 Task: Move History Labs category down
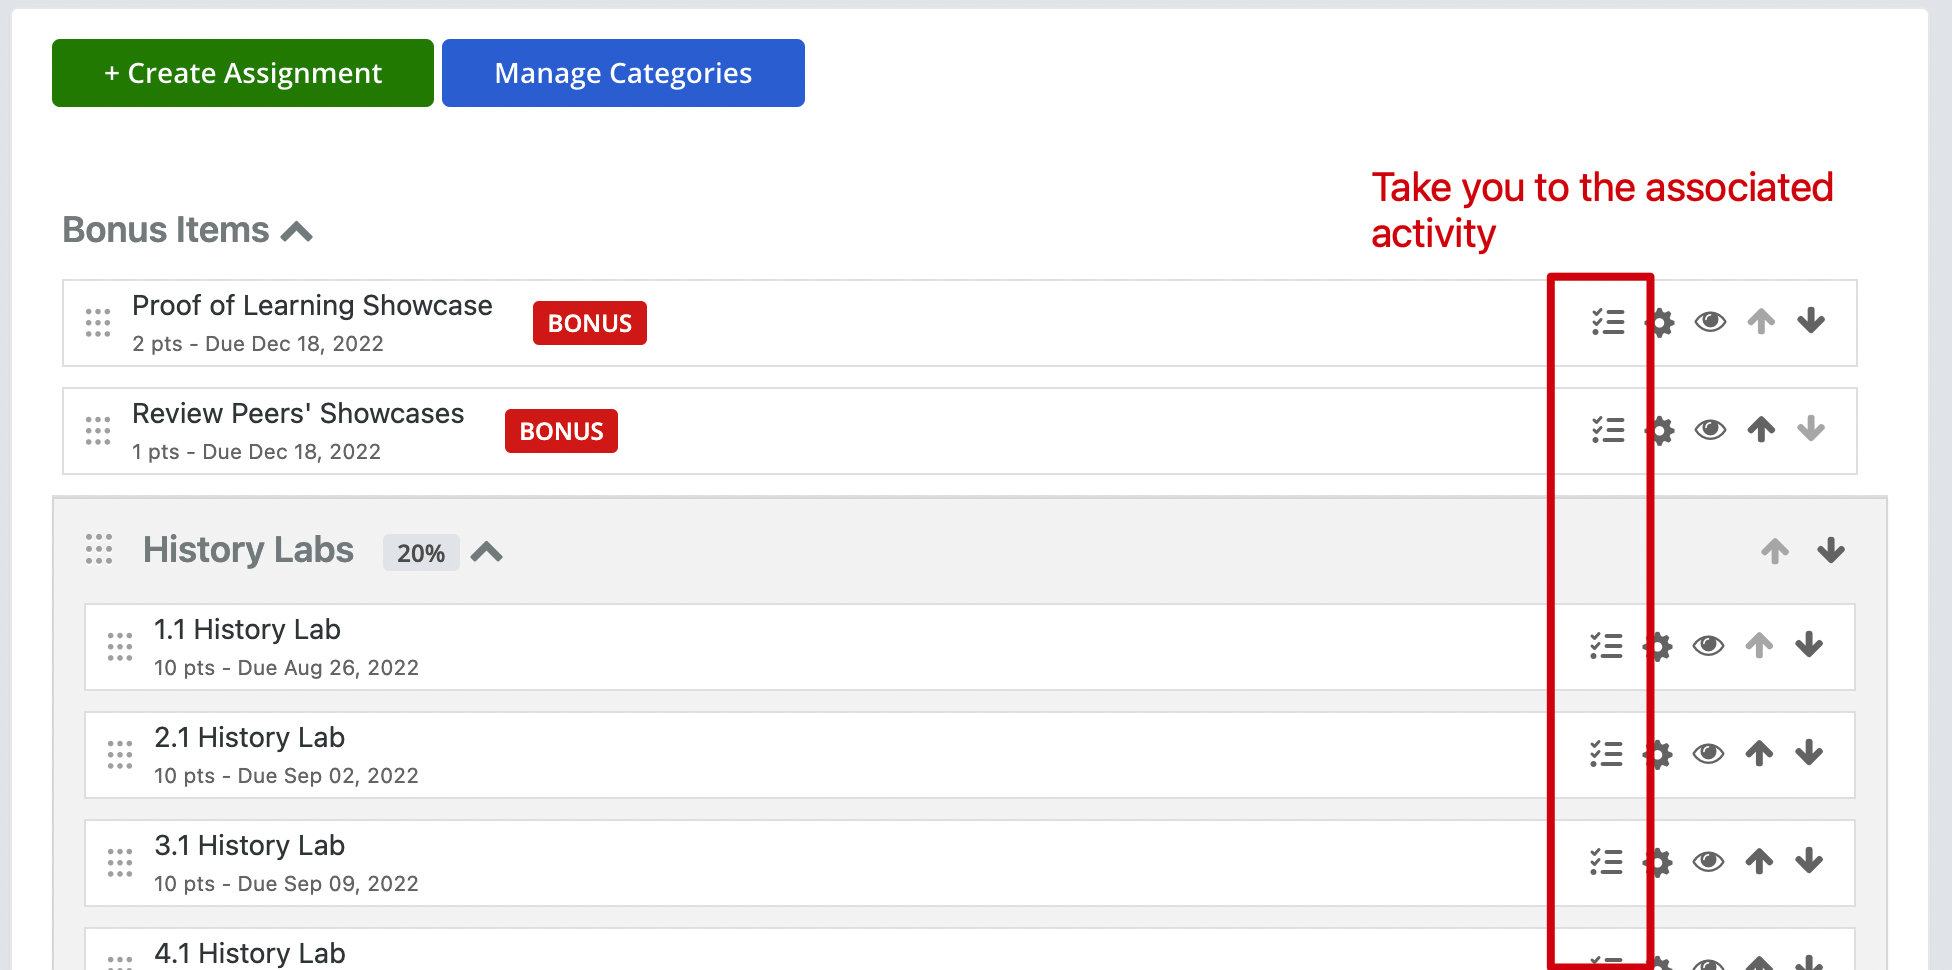coord(1831,551)
